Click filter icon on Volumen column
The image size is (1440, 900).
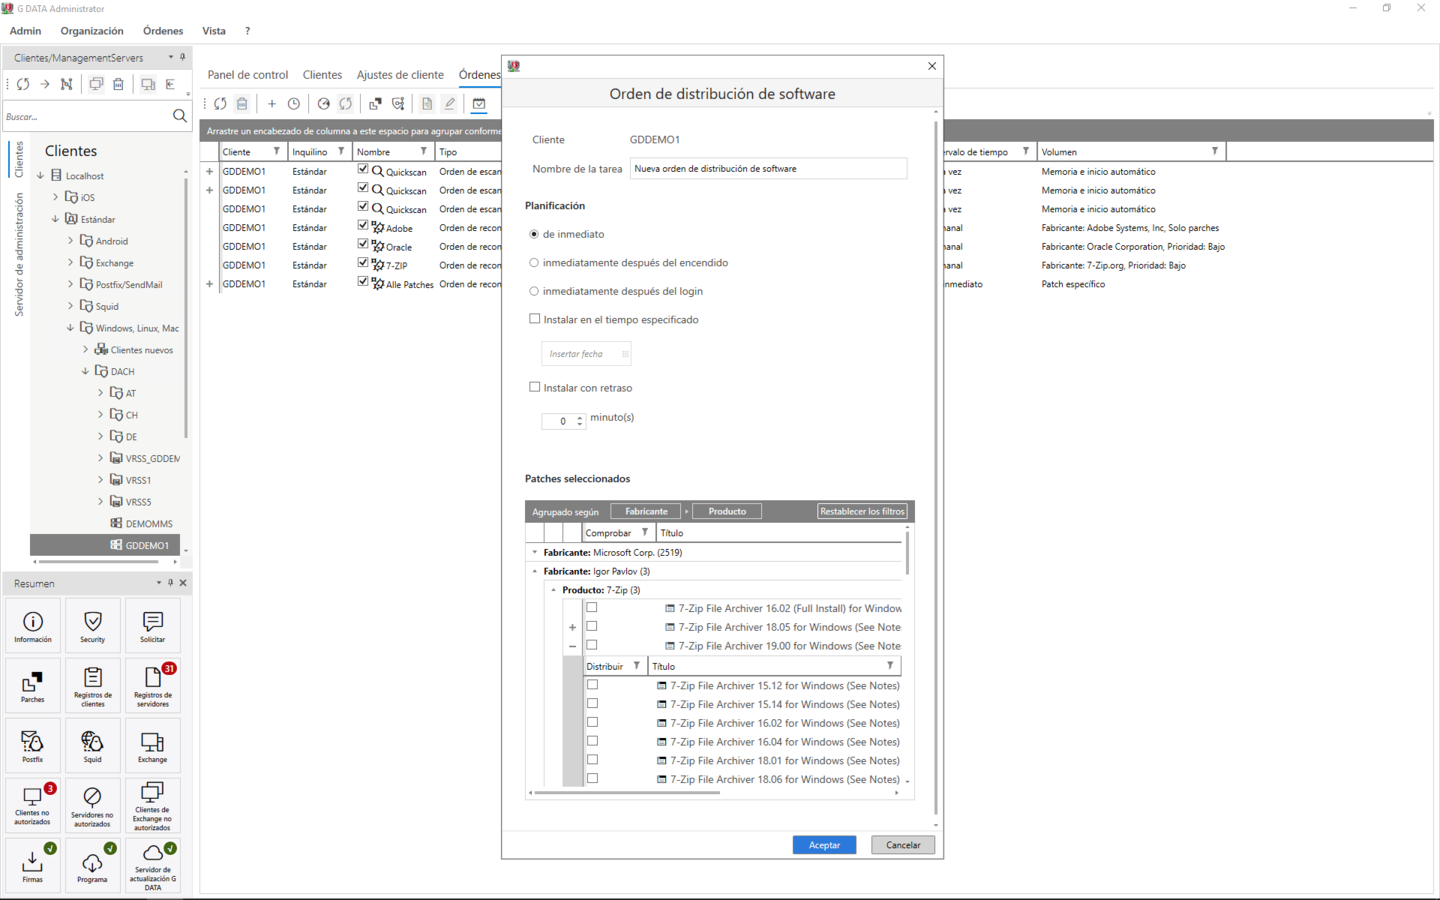coord(1215,152)
